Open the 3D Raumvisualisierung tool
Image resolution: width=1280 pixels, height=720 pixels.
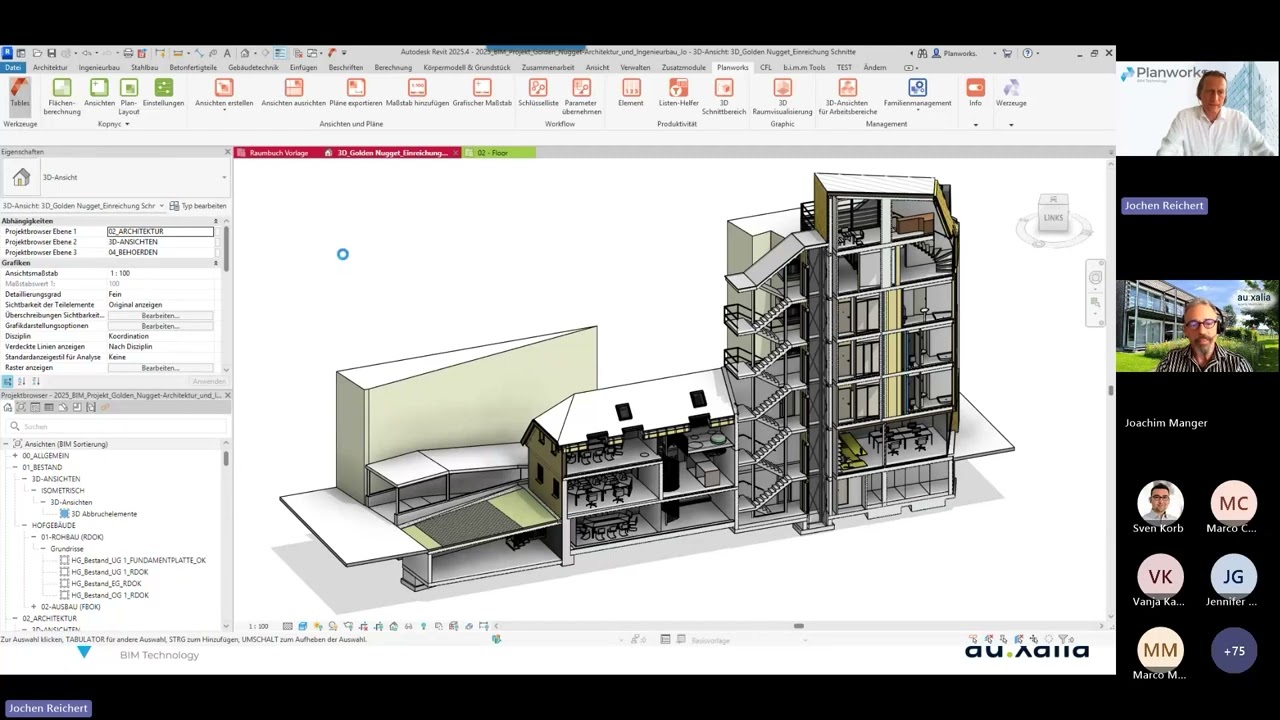(x=782, y=96)
